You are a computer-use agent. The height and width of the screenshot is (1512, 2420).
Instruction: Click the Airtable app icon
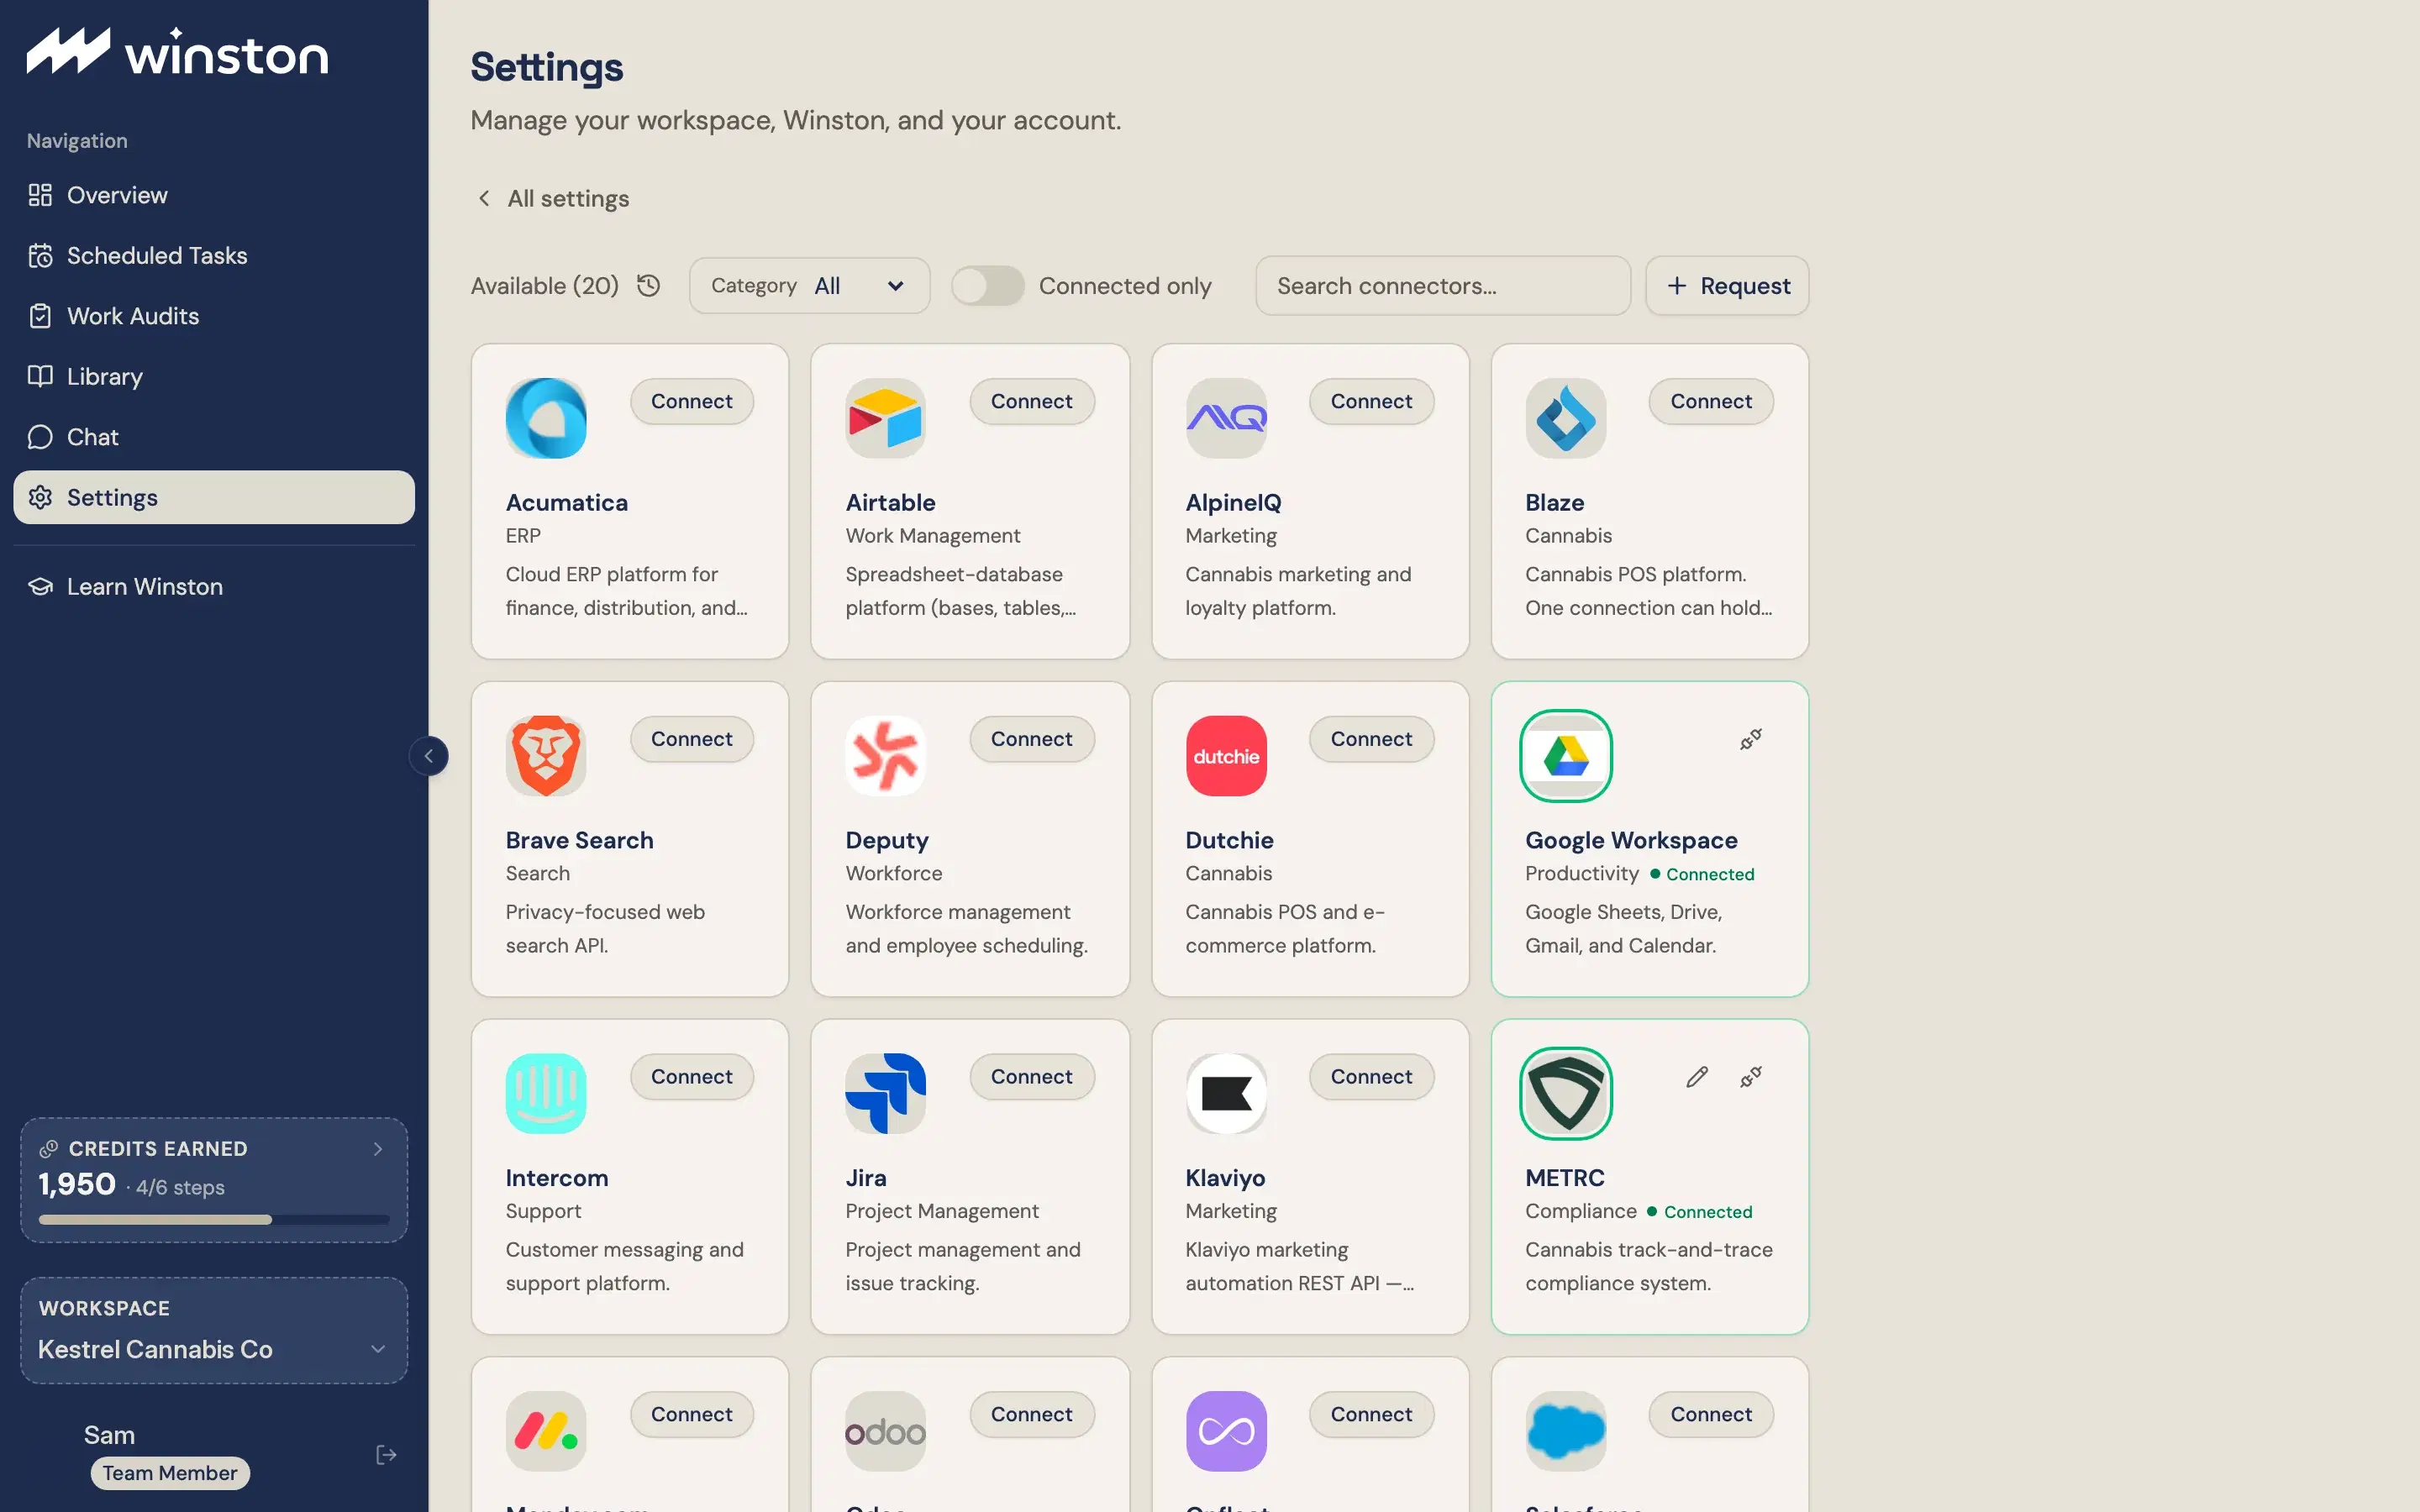pos(885,418)
